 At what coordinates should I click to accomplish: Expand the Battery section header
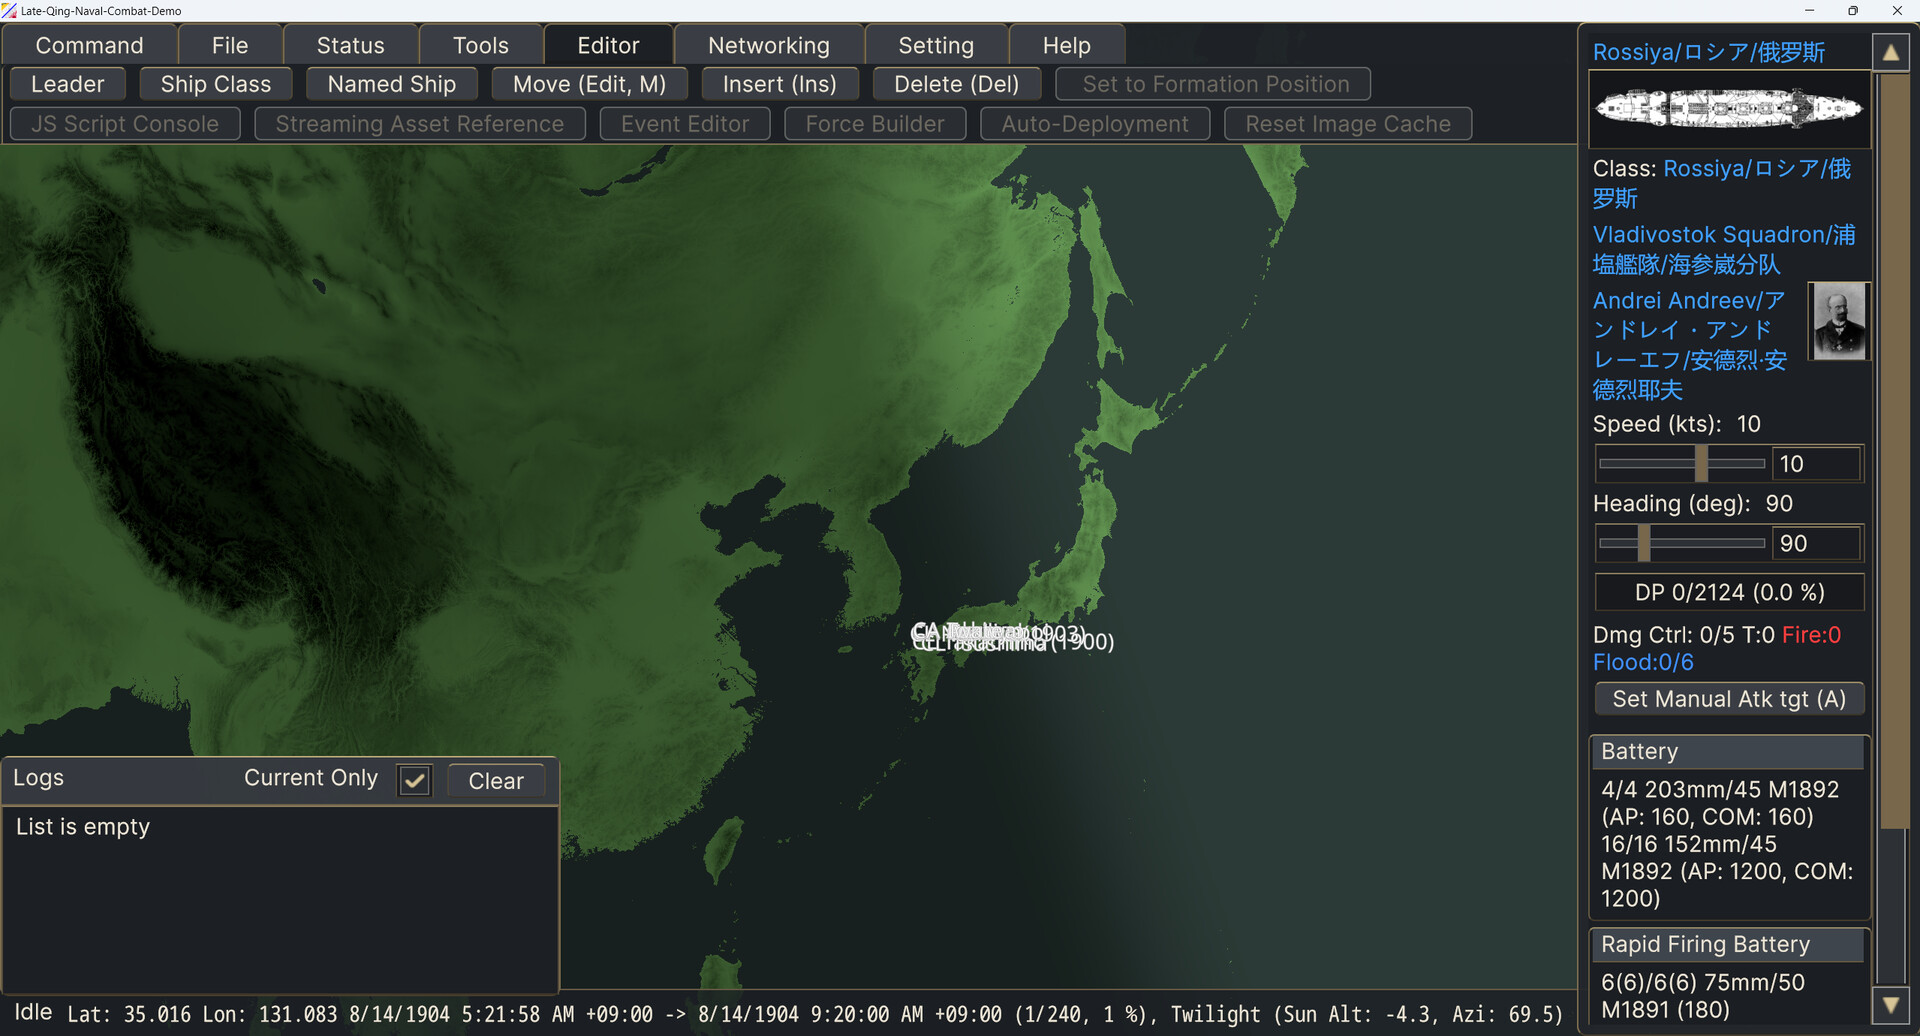click(1728, 751)
